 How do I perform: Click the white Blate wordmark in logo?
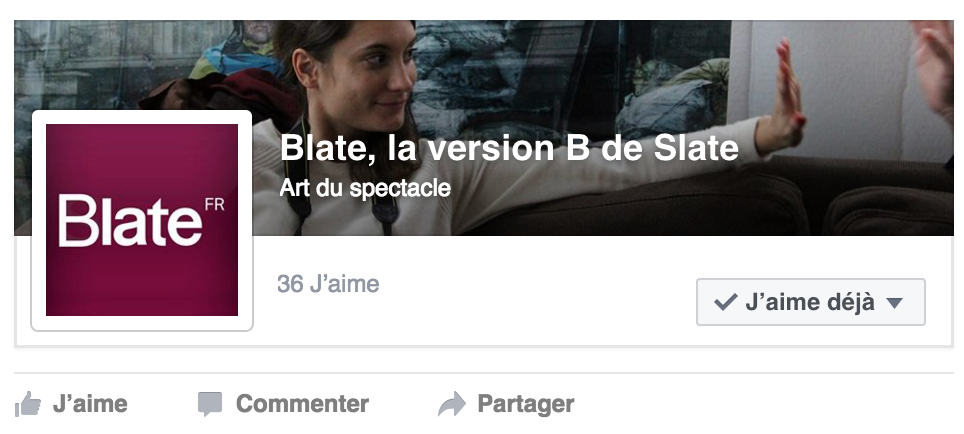pos(130,221)
